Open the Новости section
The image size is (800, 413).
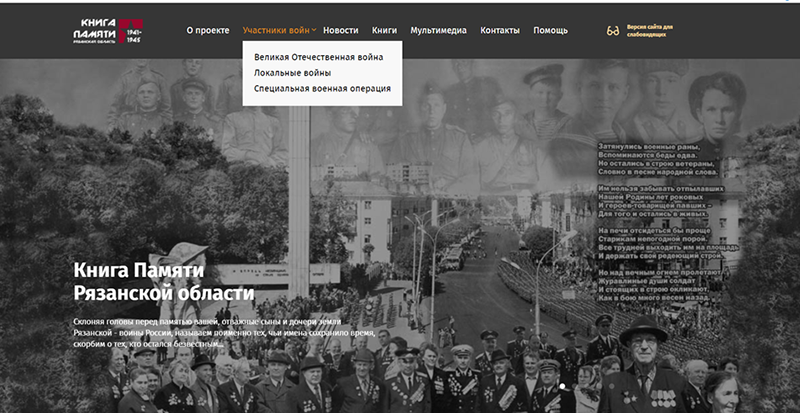coord(341,31)
